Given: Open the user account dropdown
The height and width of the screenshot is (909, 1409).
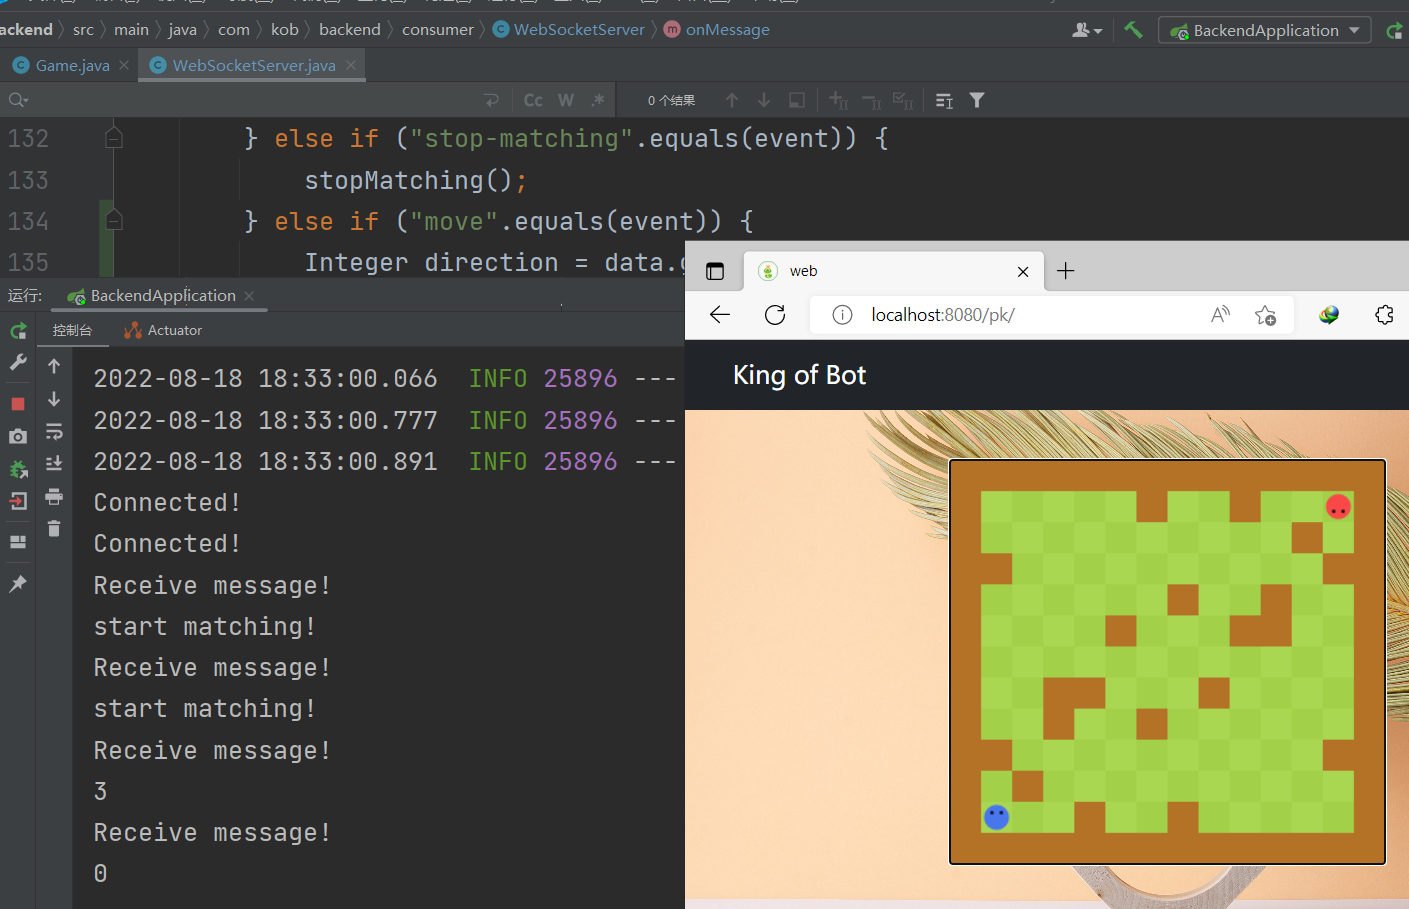Looking at the screenshot, I should (1087, 30).
